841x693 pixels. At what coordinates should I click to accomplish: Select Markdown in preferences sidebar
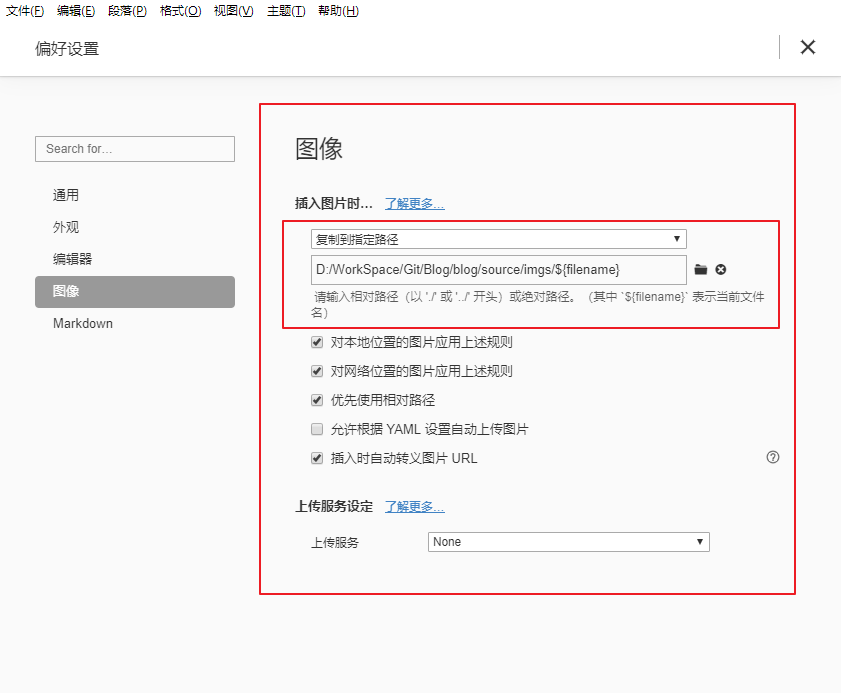pyautogui.click(x=135, y=323)
